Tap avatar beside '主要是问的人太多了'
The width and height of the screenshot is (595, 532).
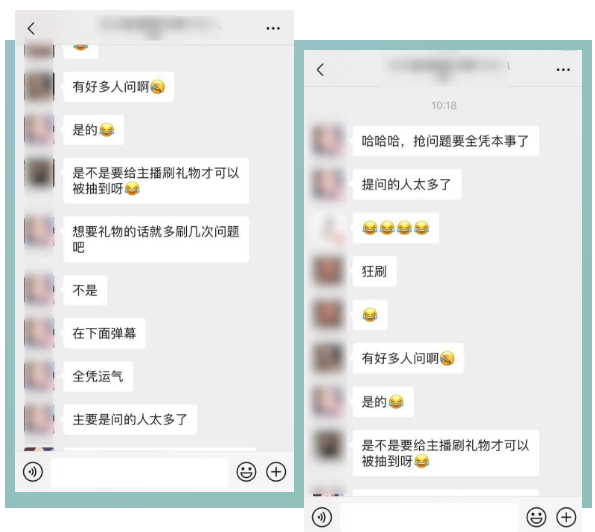(39, 419)
